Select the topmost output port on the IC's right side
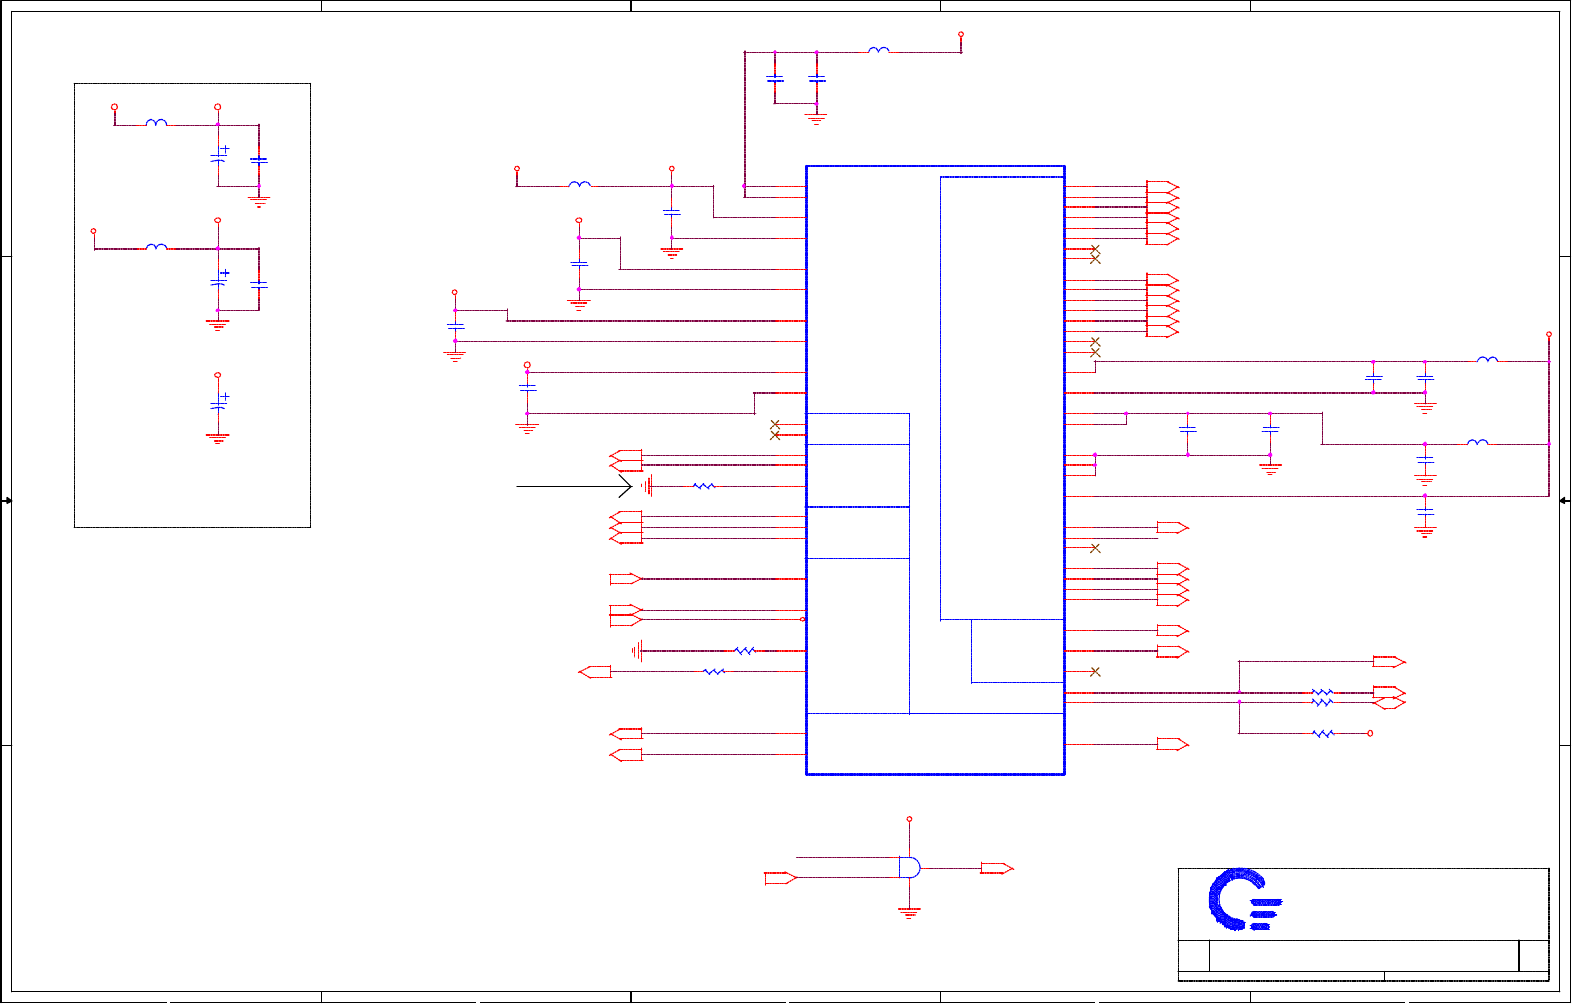 point(1163,187)
